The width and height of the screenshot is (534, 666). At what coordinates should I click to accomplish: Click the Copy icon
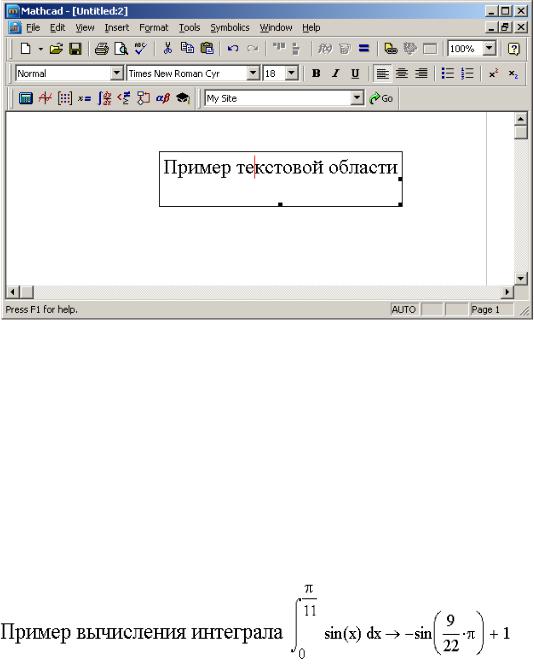tap(187, 48)
